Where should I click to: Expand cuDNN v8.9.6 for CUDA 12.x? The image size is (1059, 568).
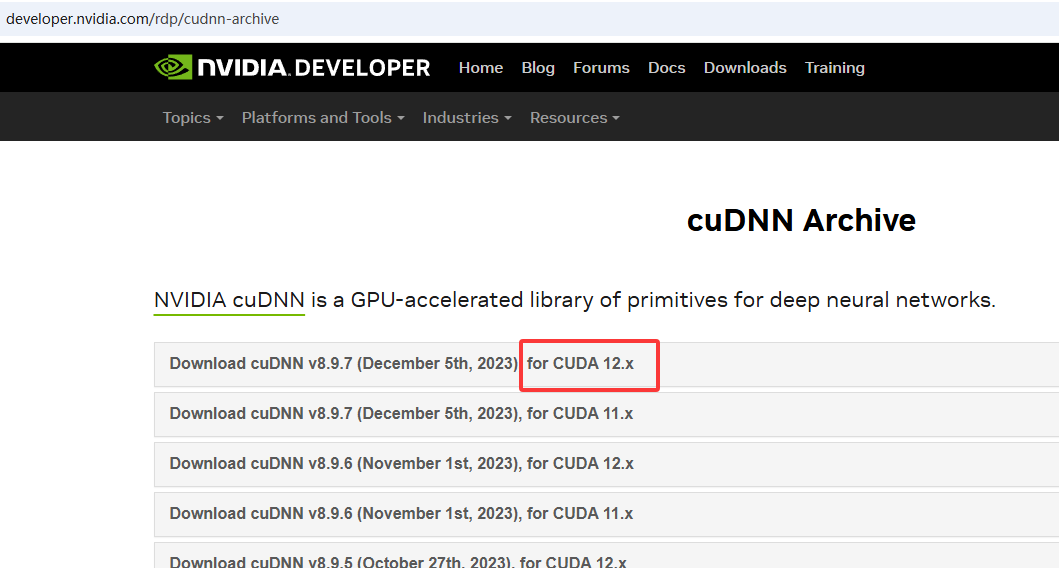coord(606,464)
